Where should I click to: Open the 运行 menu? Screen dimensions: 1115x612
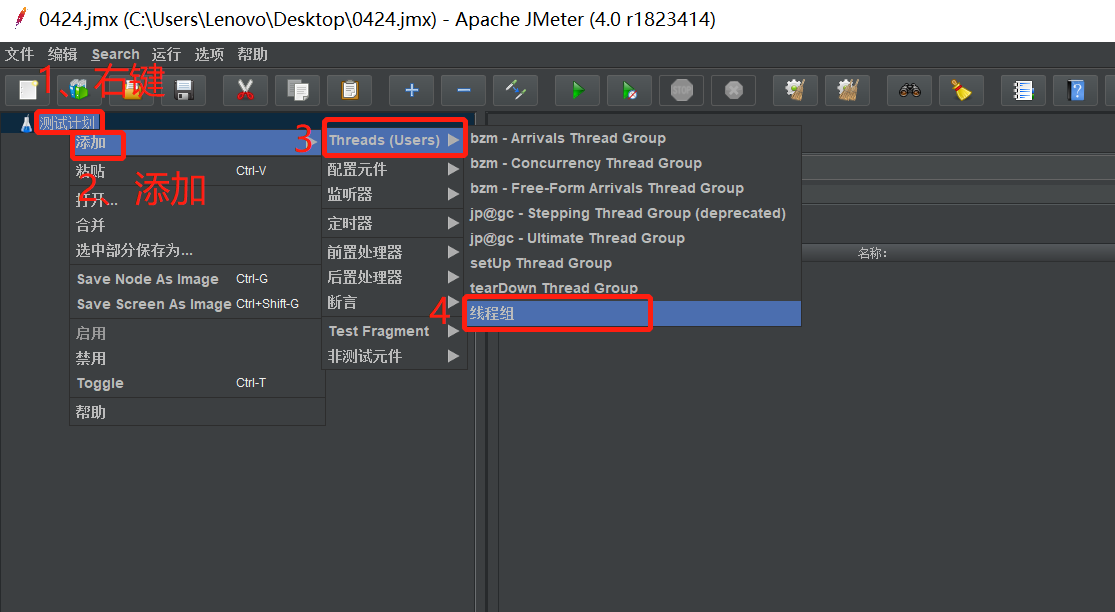(166, 54)
